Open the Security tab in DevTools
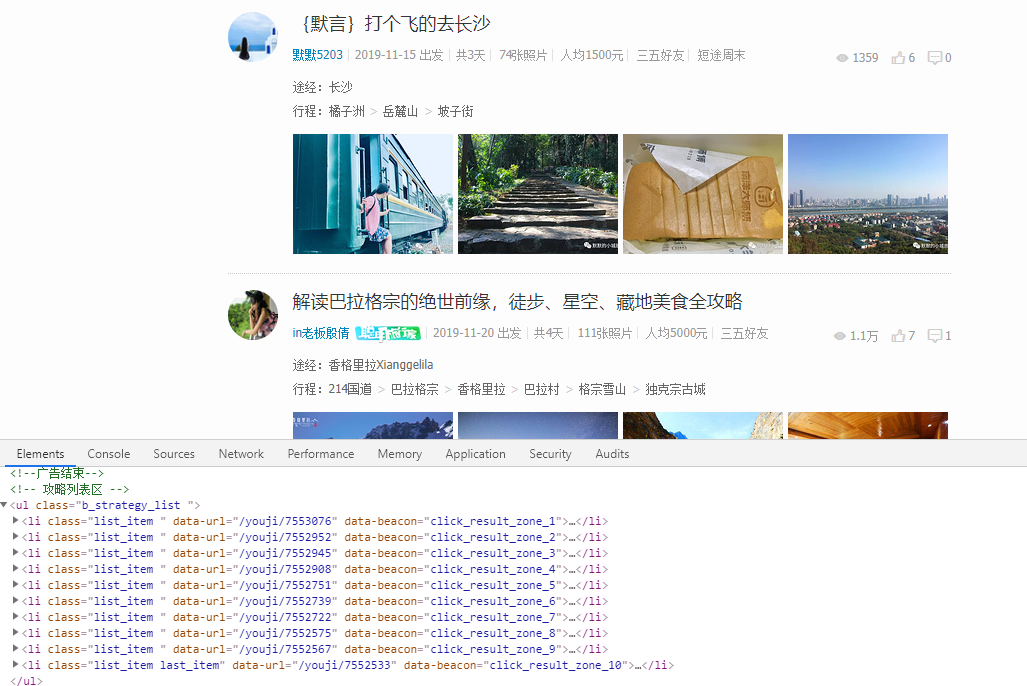The image size is (1027, 686). [x=550, y=454]
